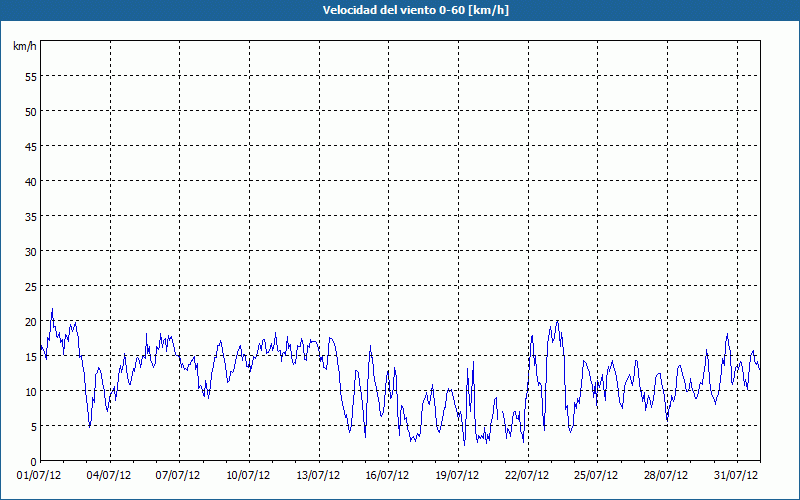Click the 28/07/12 date label
This screenshot has width=800, height=500.
pyautogui.click(x=666, y=476)
